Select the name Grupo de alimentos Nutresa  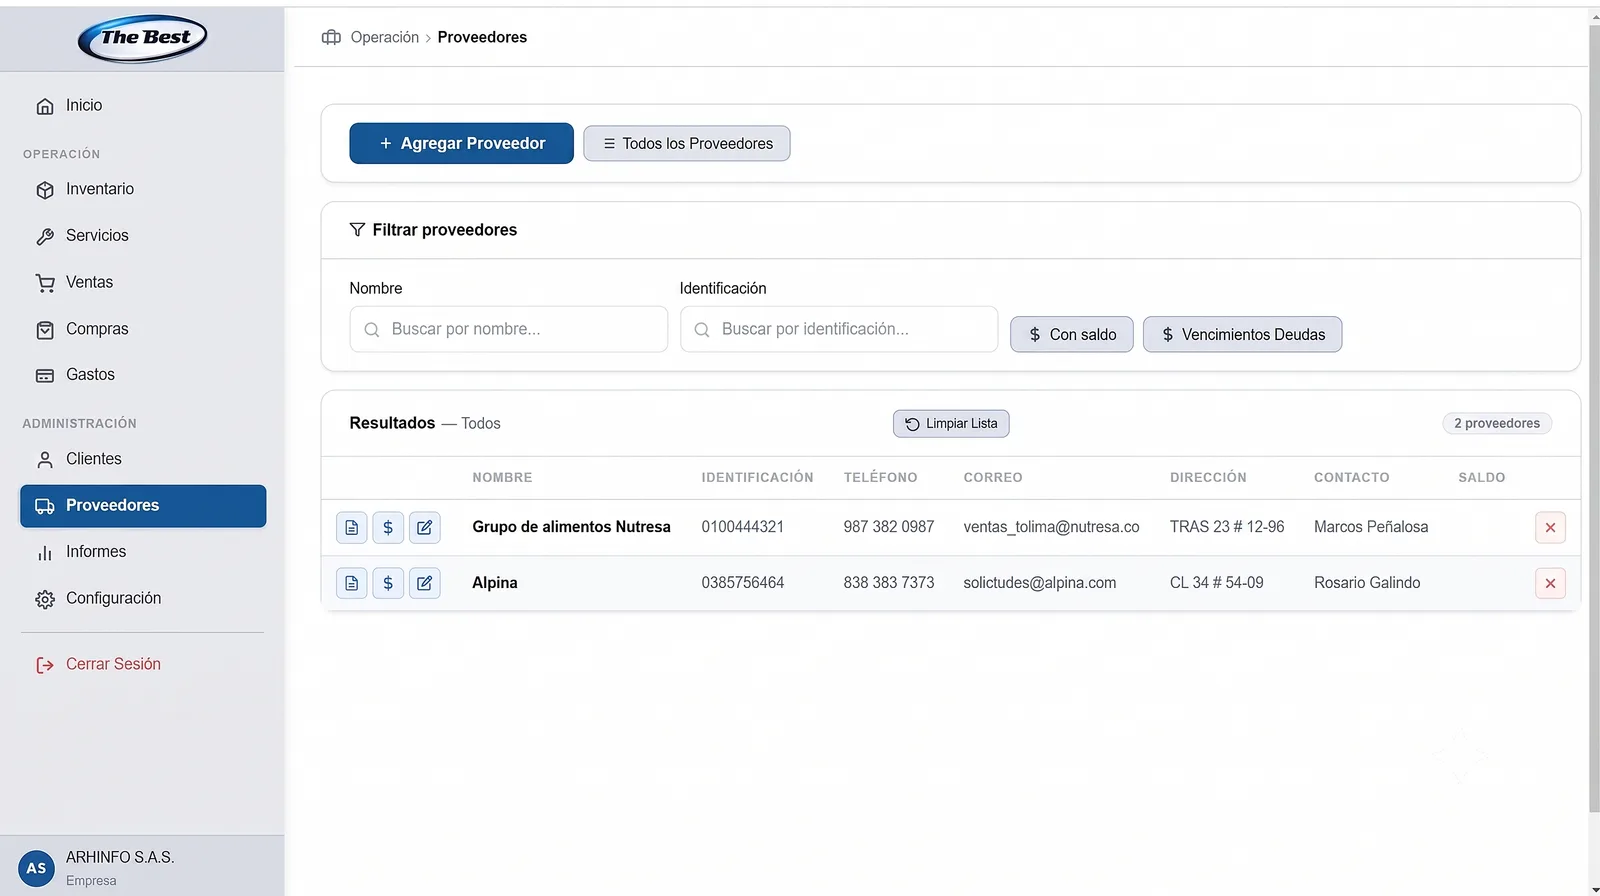pyautogui.click(x=571, y=527)
